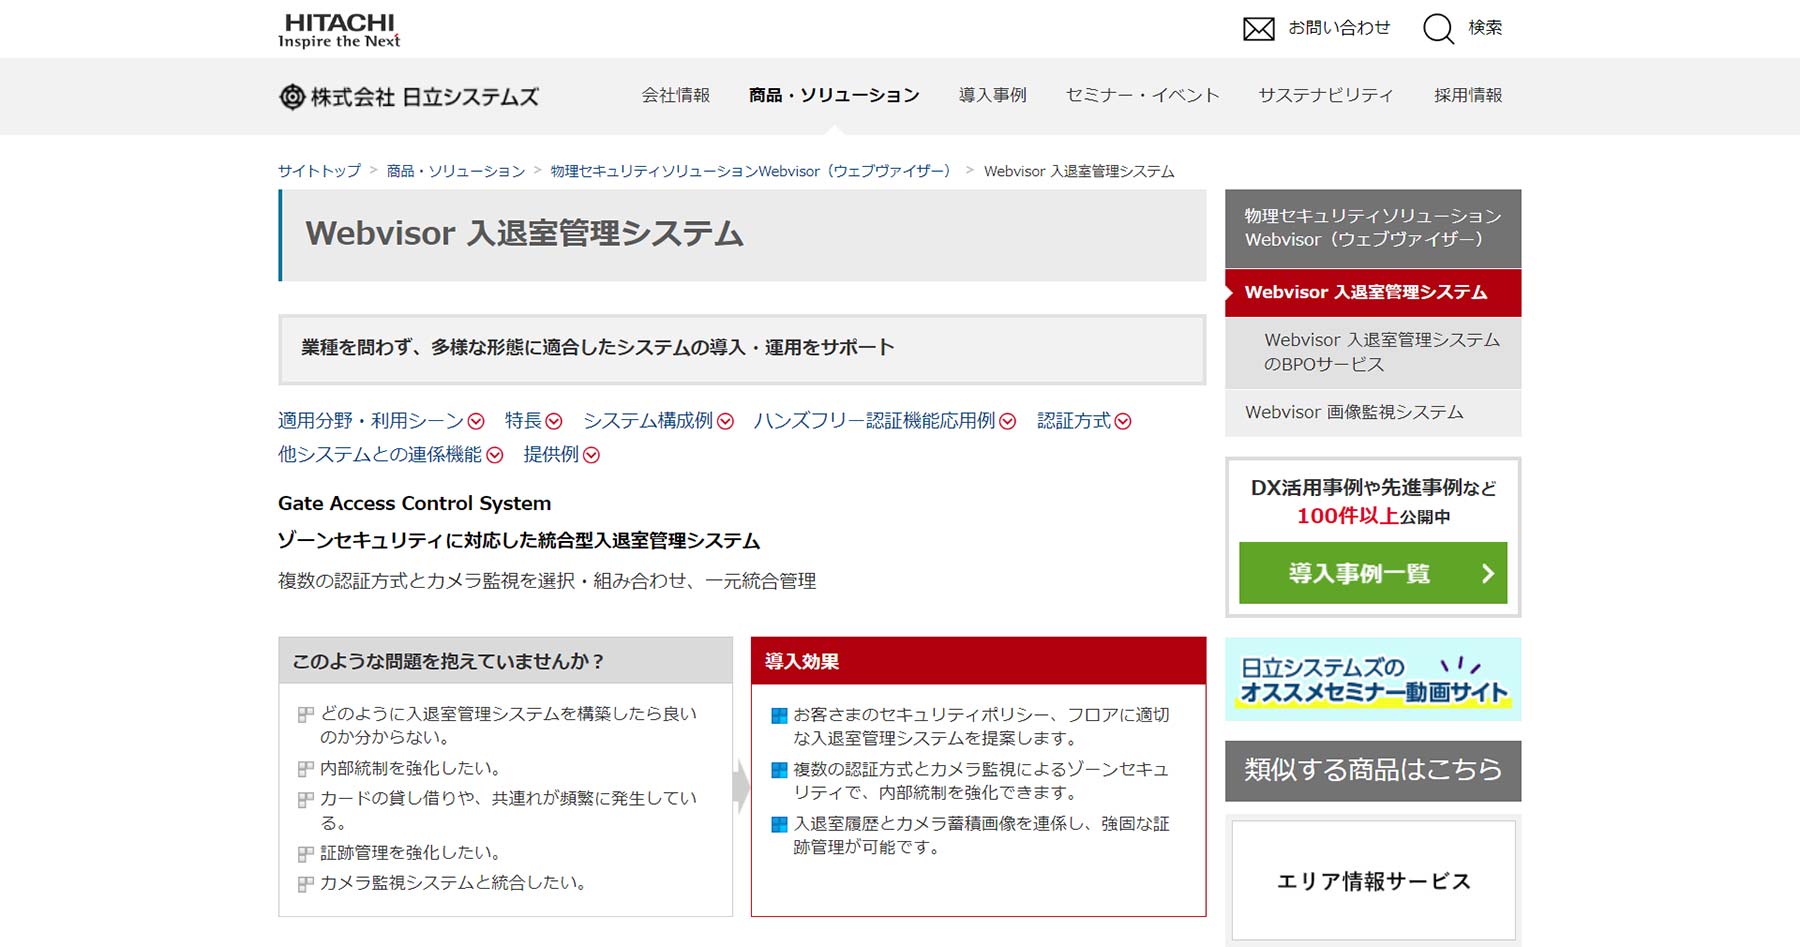Click arrow icon next to 特長
Image resolution: width=1800 pixels, height=947 pixels.
pyautogui.click(x=554, y=422)
